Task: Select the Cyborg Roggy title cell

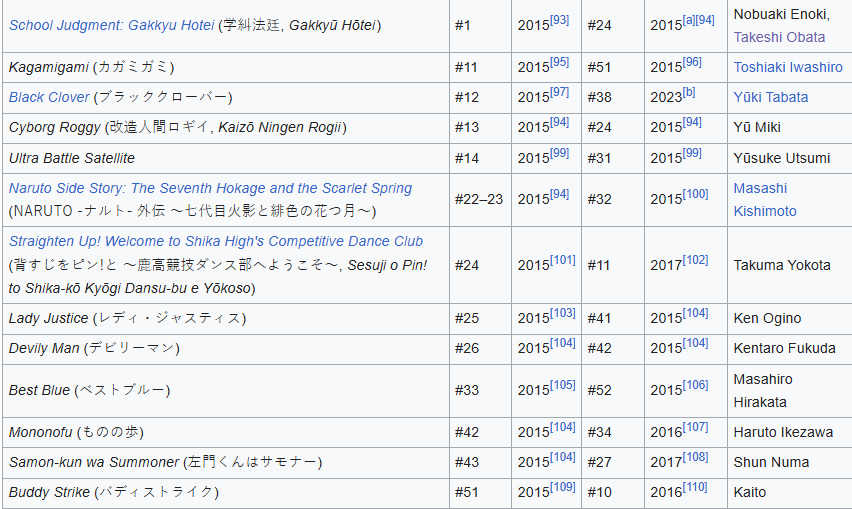Action: (x=226, y=128)
